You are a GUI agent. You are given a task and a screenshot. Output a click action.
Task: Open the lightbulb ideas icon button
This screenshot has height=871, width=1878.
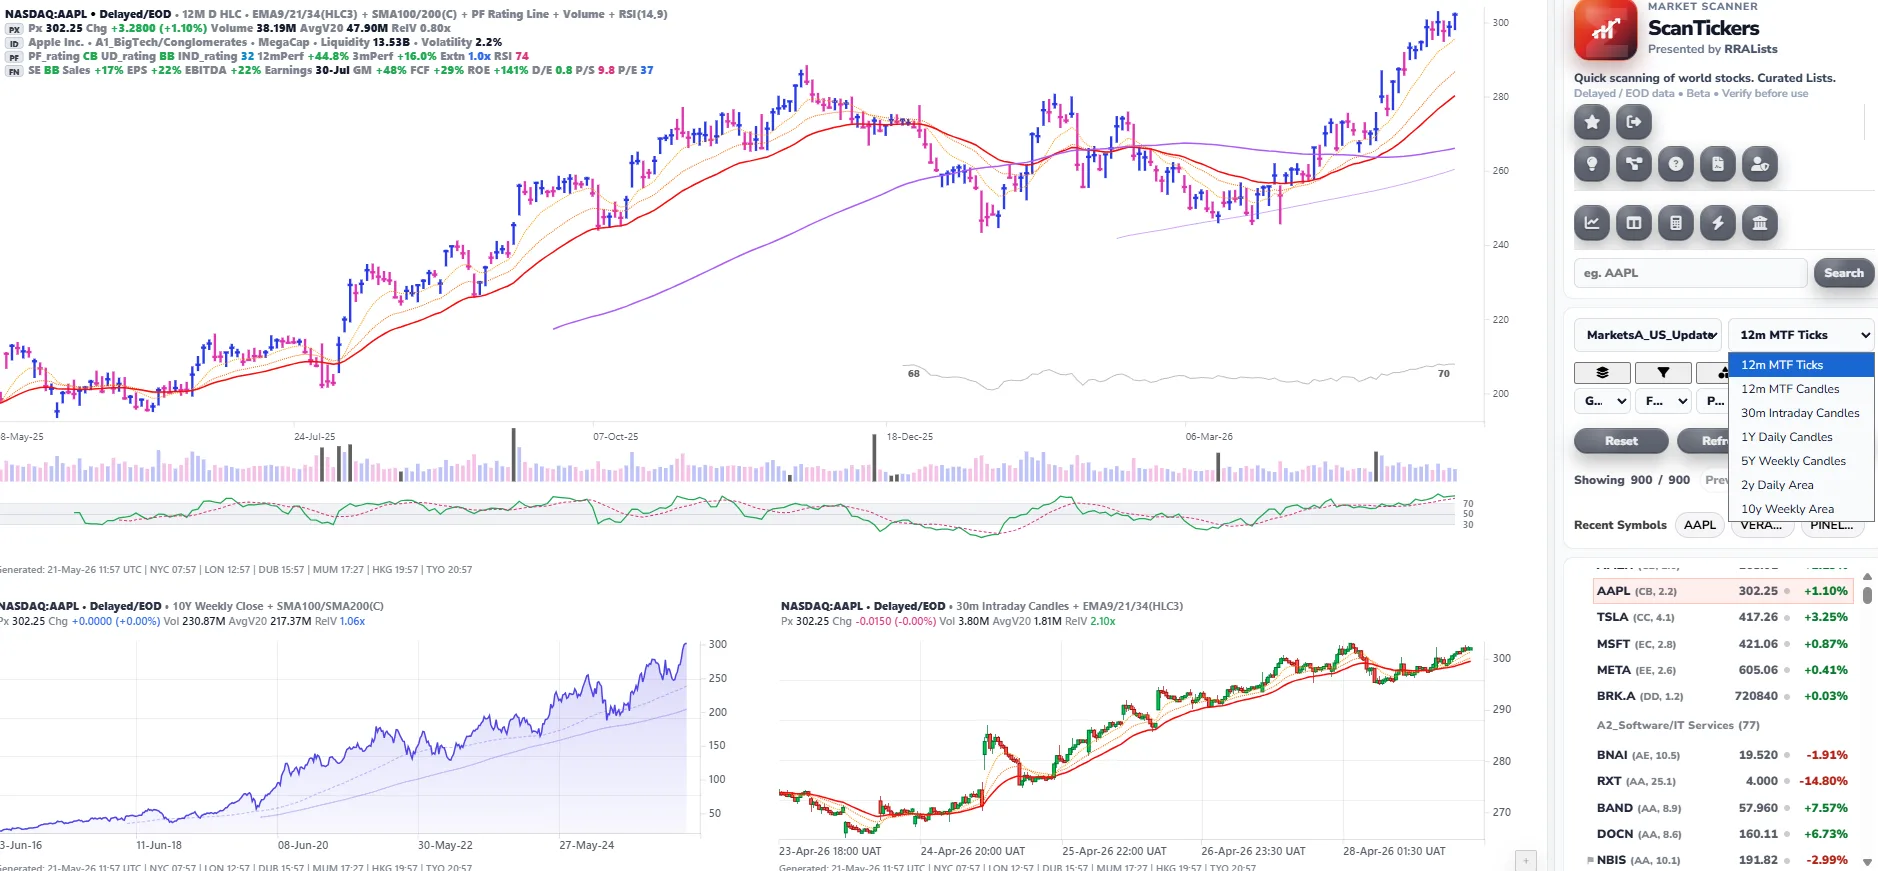pos(1592,164)
